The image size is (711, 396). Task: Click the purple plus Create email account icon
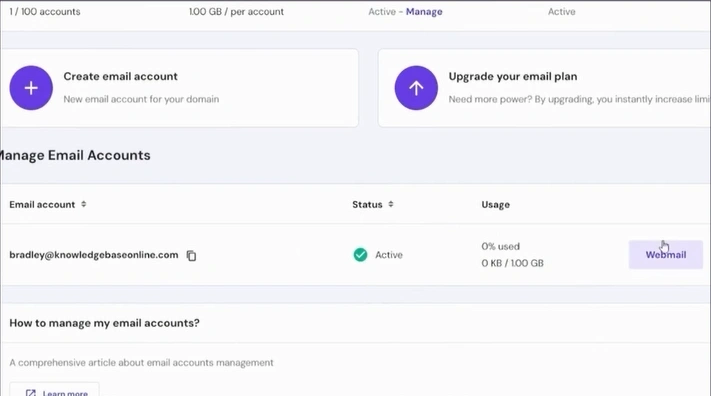click(x=31, y=88)
